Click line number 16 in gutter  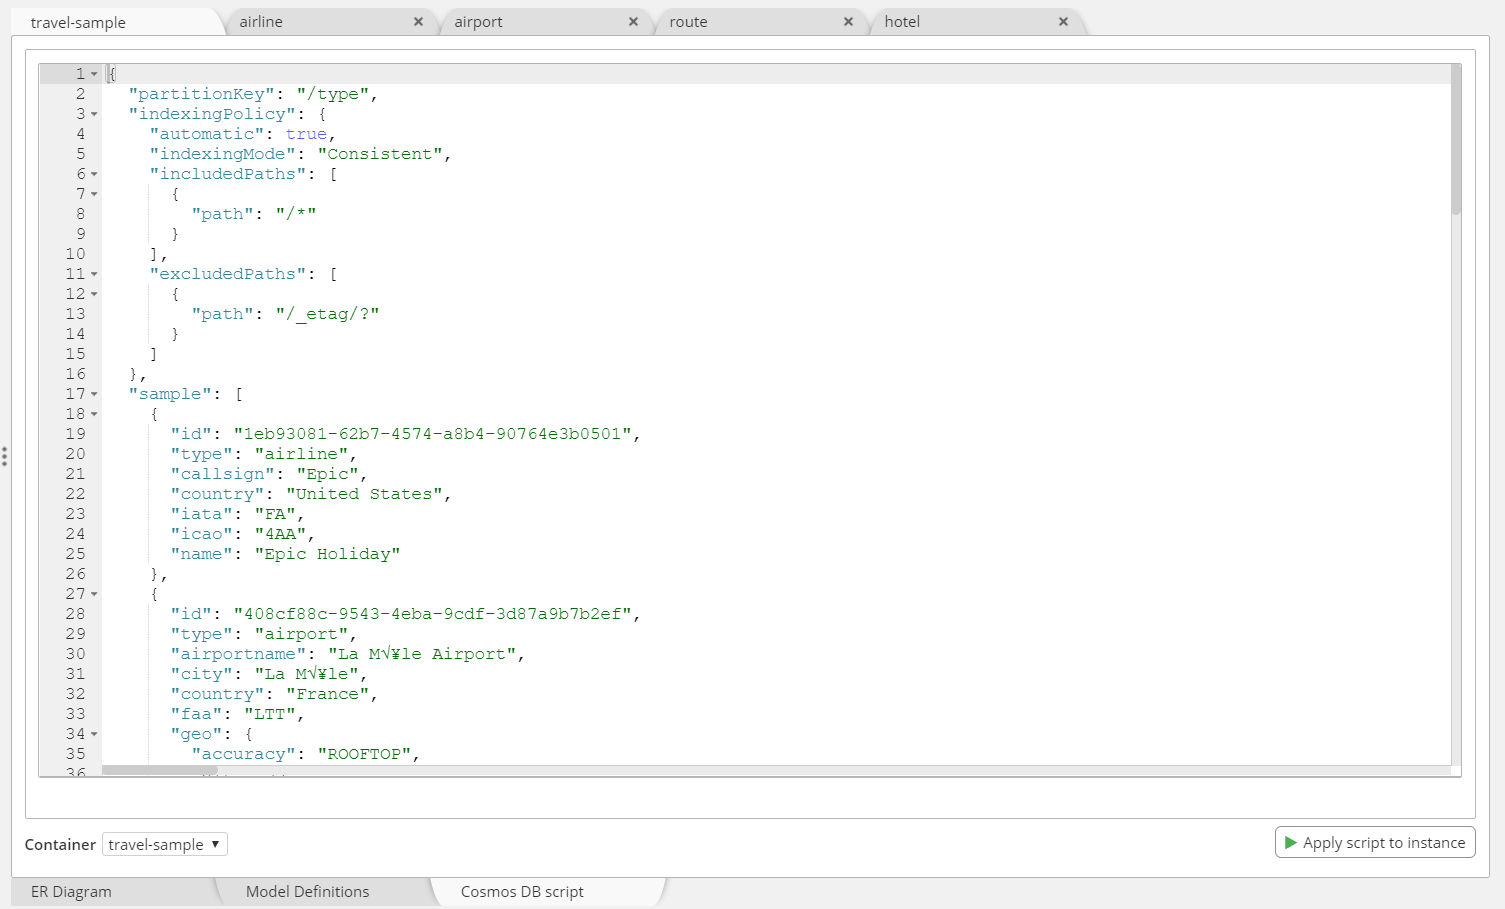[75, 374]
